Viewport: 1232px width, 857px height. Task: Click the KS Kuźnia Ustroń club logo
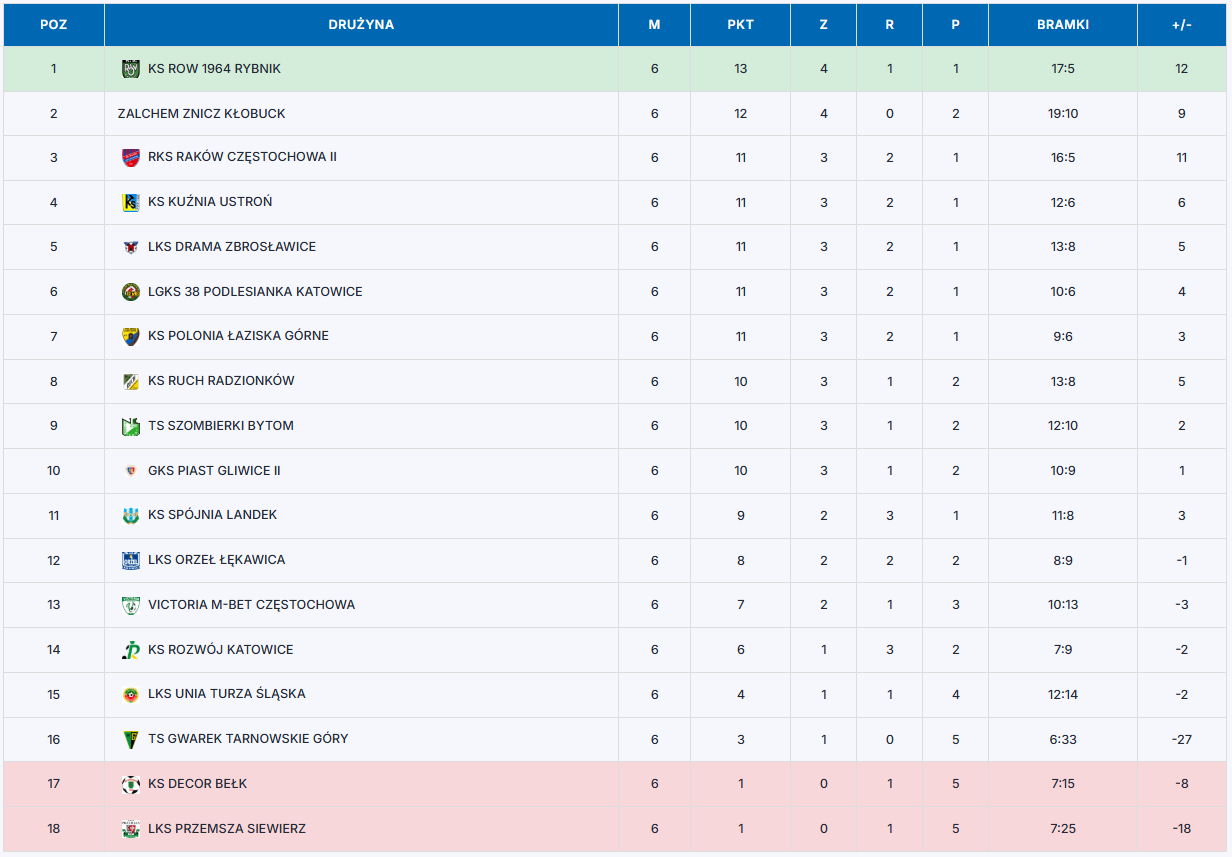130,202
